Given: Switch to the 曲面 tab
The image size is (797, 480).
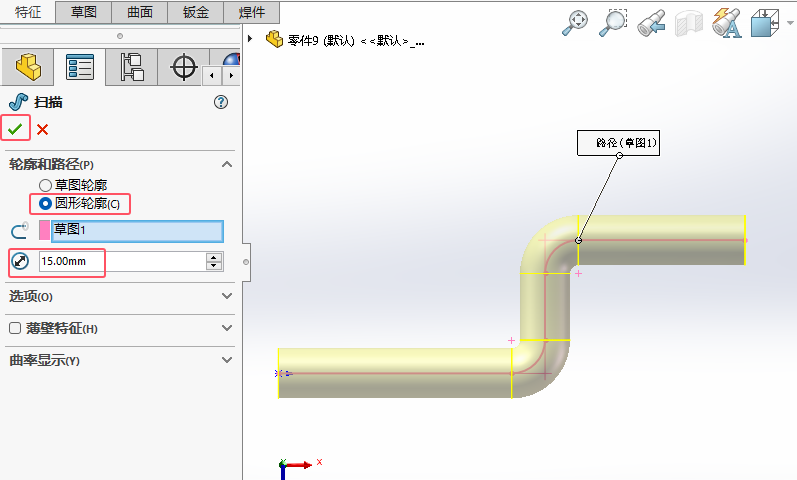Looking at the screenshot, I should [x=140, y=12].
